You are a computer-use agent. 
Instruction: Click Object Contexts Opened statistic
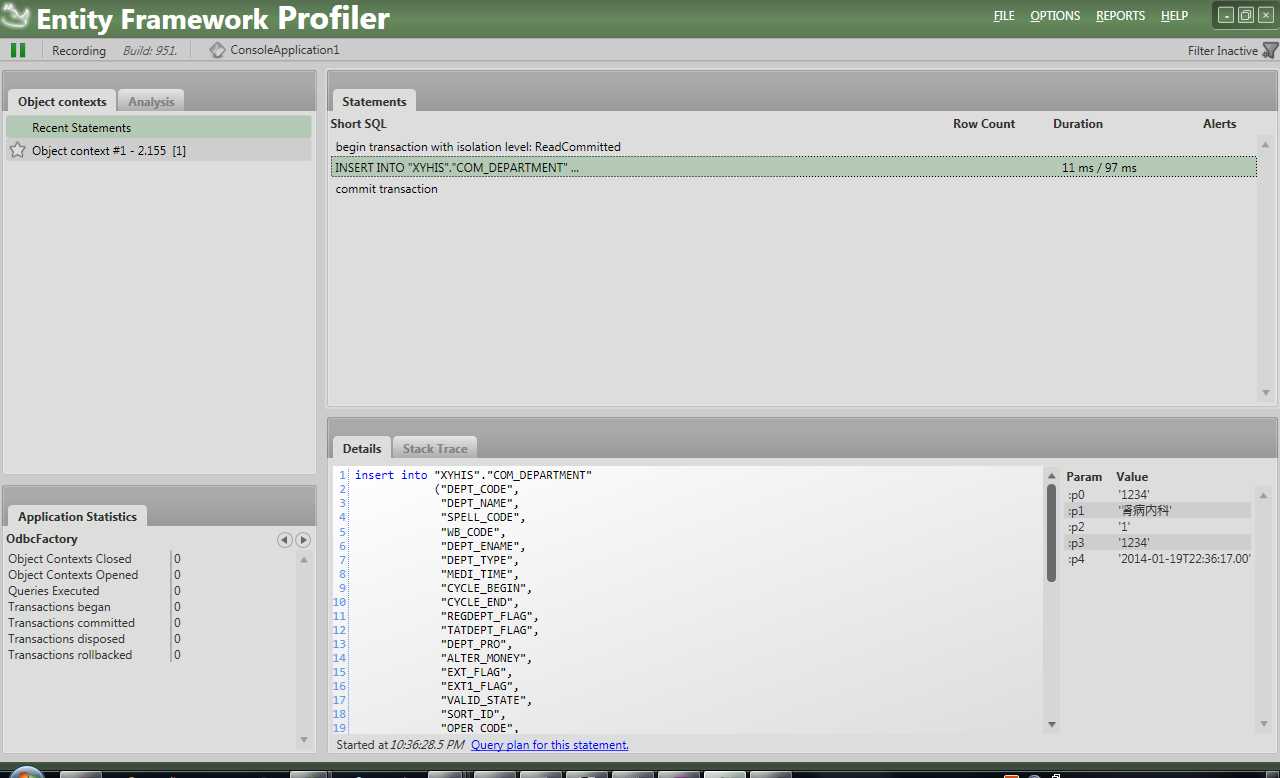[73, 575]
